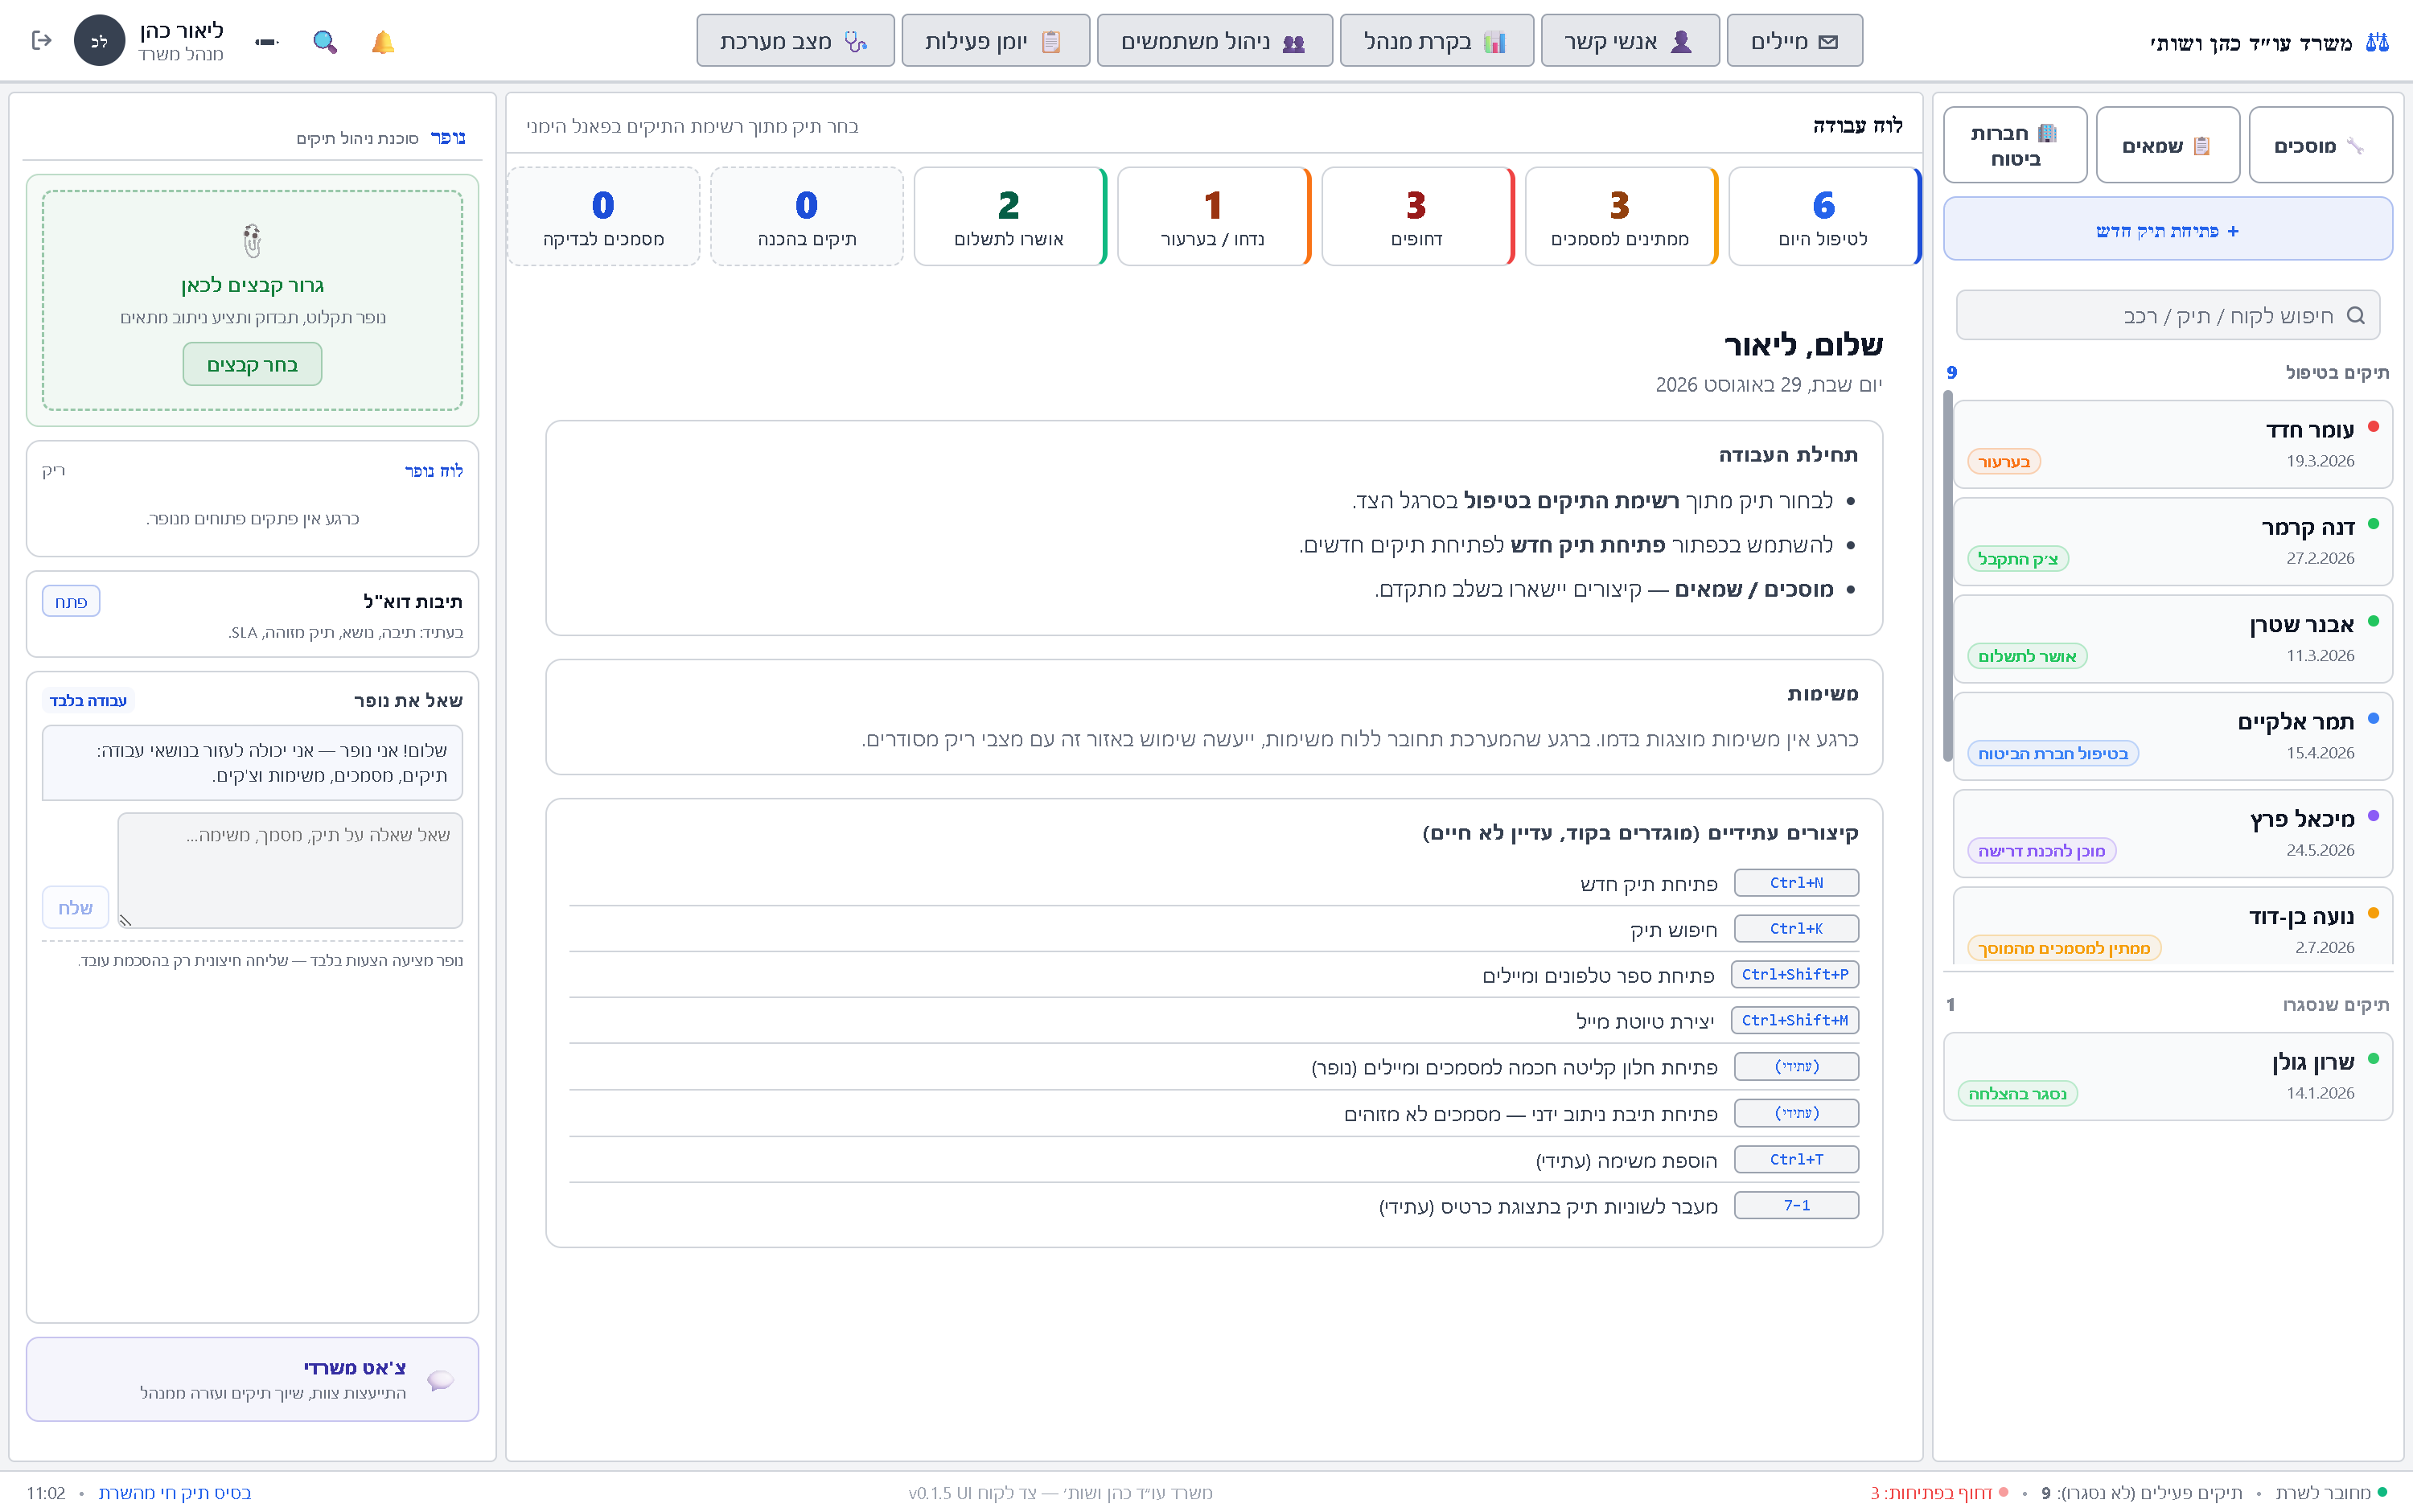
Task: Click user avatar circle for ליאור כהן
Action: [x=100, y=41]
